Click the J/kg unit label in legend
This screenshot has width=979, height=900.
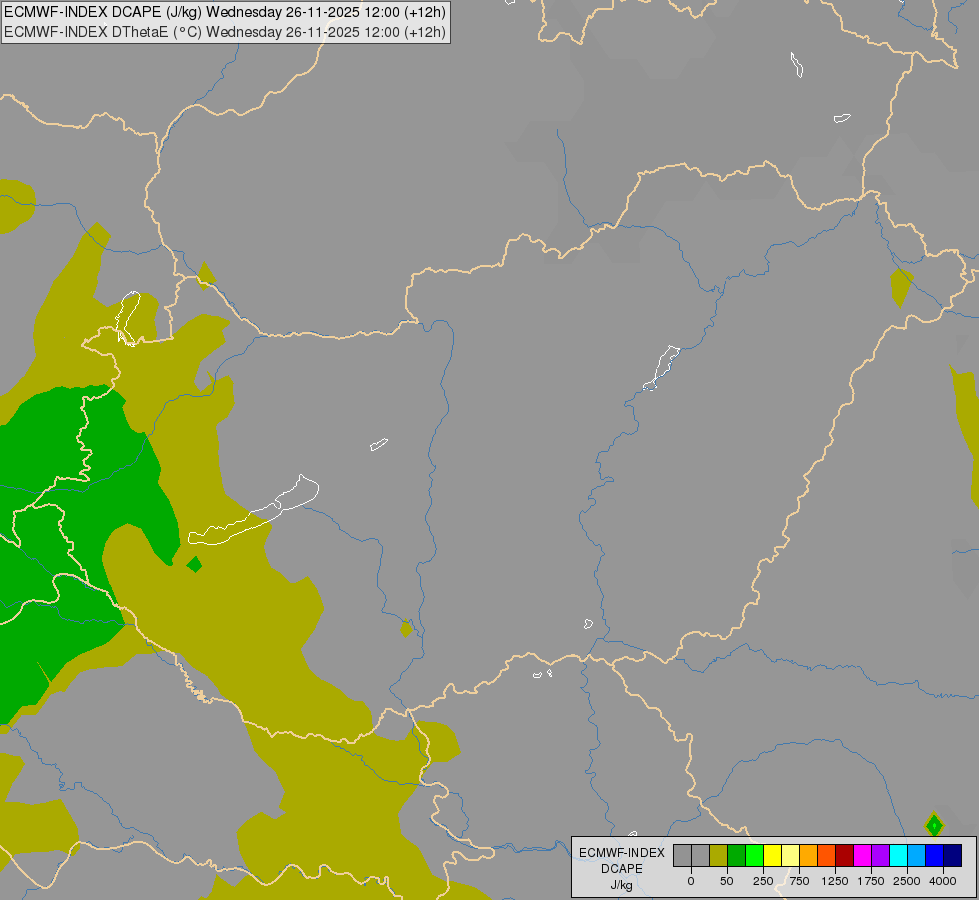point(622,885)
